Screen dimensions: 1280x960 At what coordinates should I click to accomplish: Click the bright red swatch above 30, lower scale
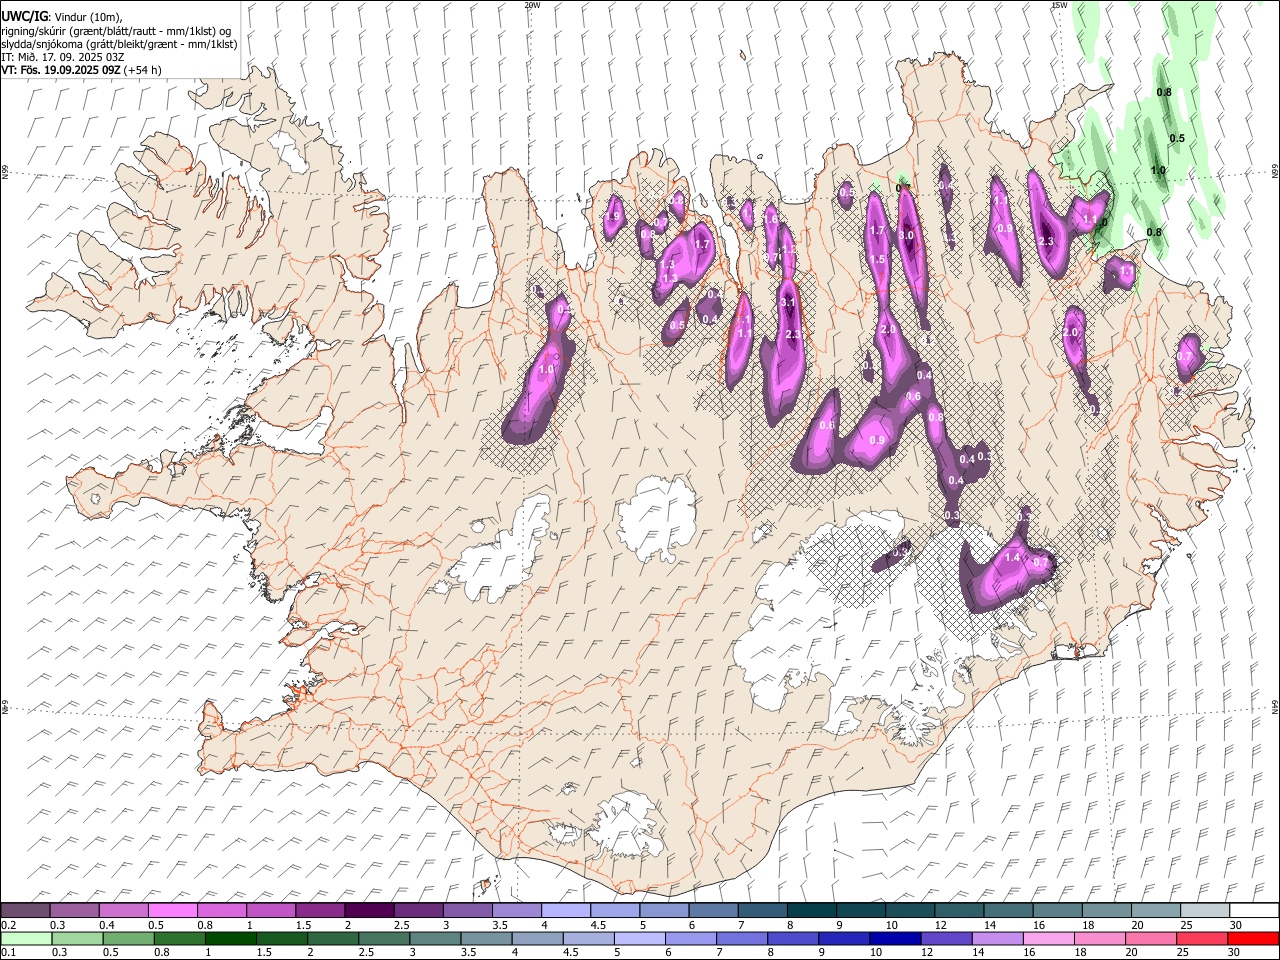1251,939
